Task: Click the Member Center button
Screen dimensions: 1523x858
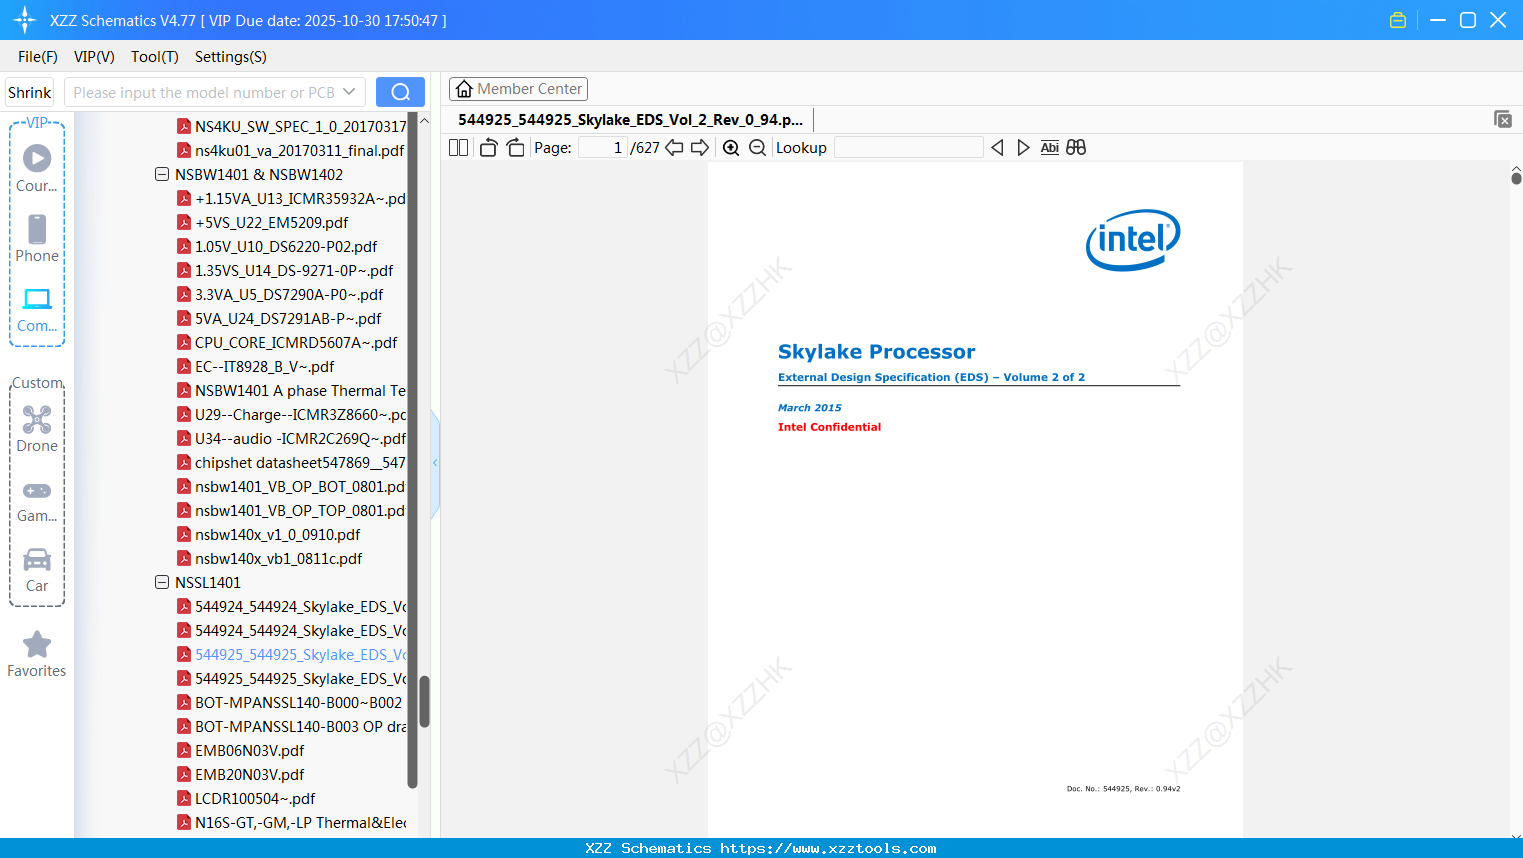Action: point(518,89)
